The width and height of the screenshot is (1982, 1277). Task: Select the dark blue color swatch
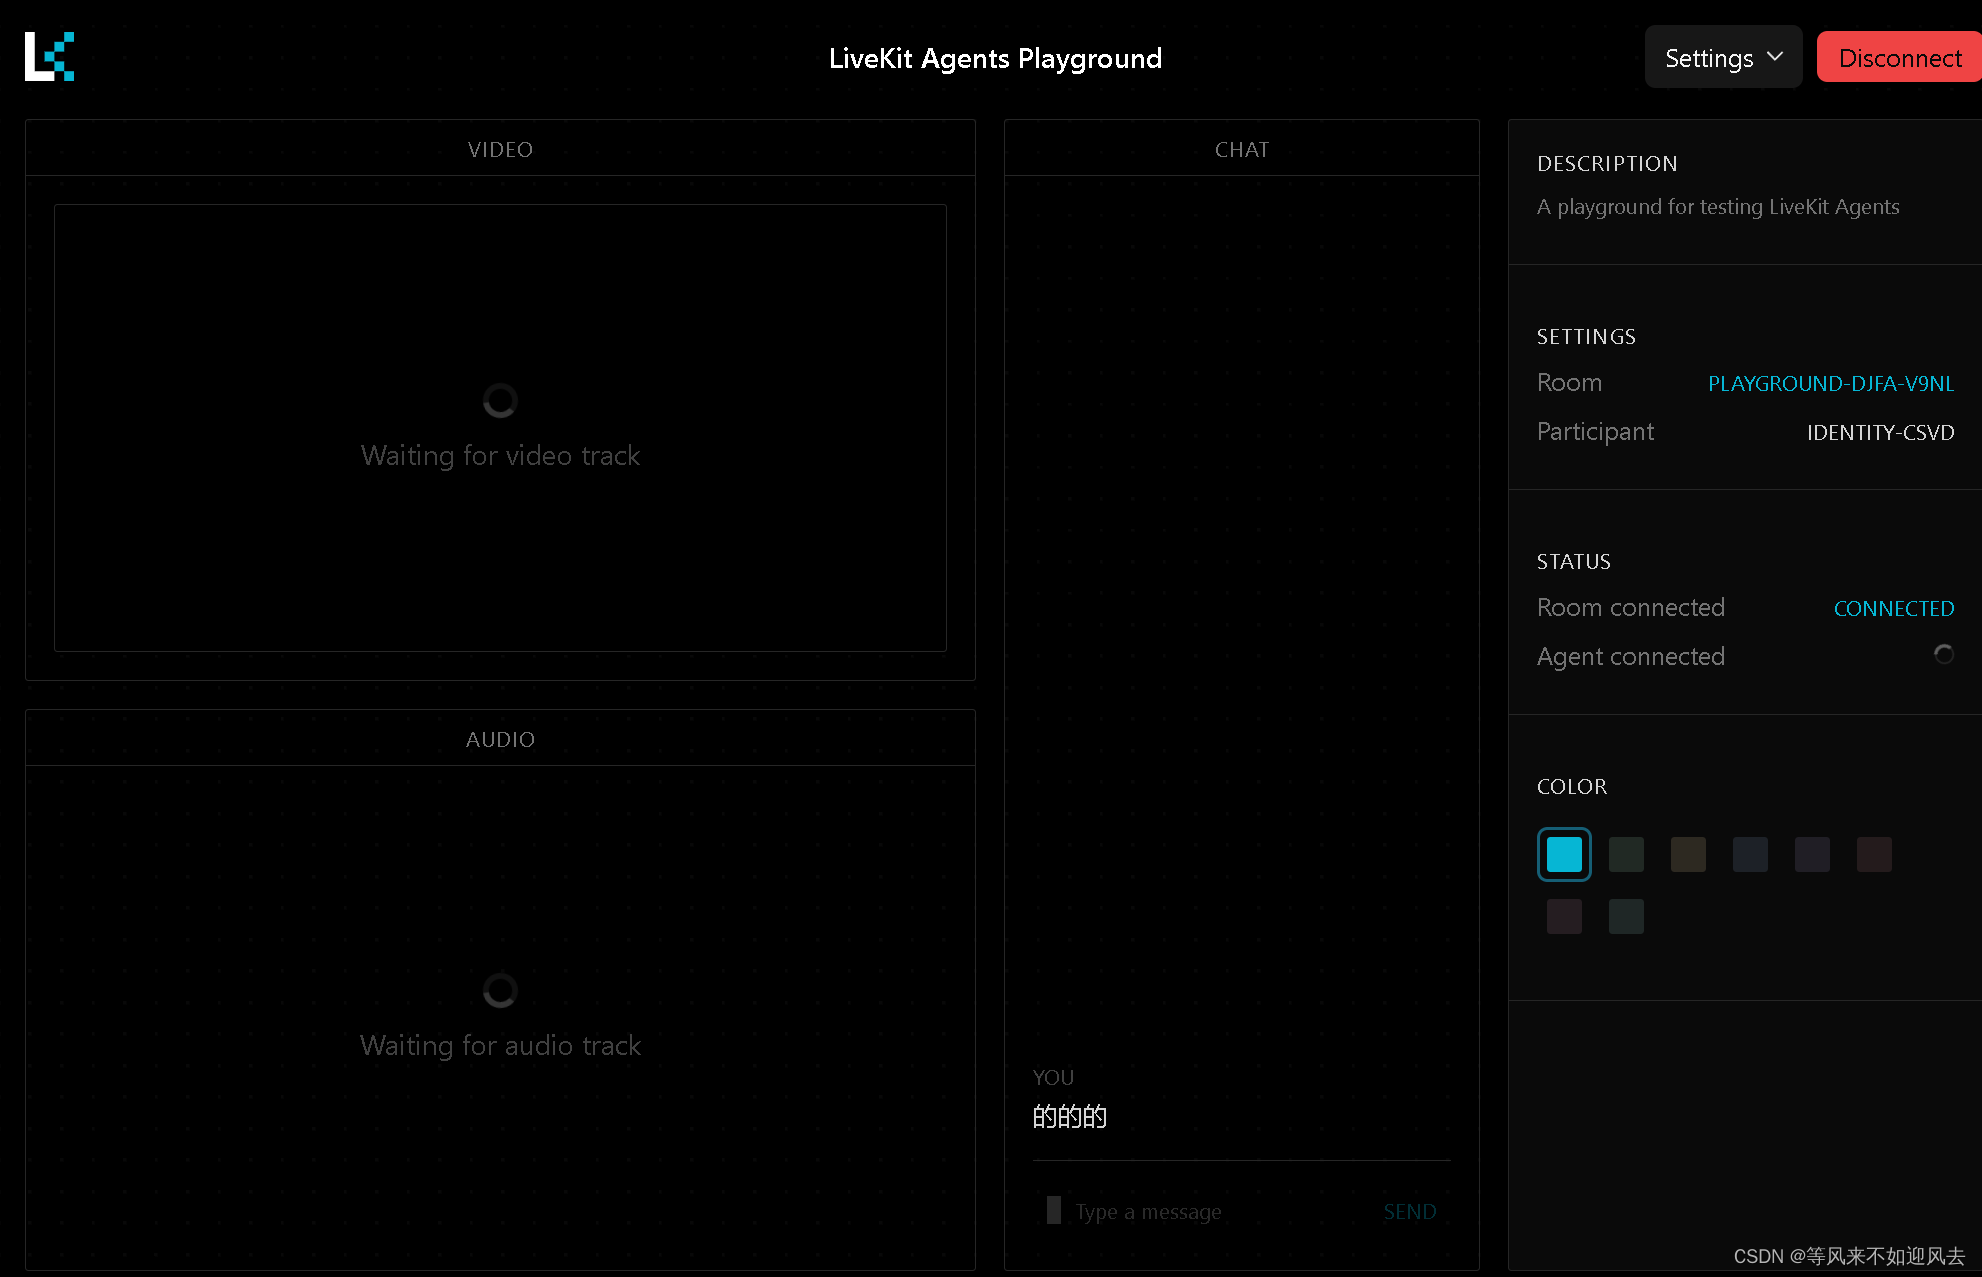tap(1751, 852)
